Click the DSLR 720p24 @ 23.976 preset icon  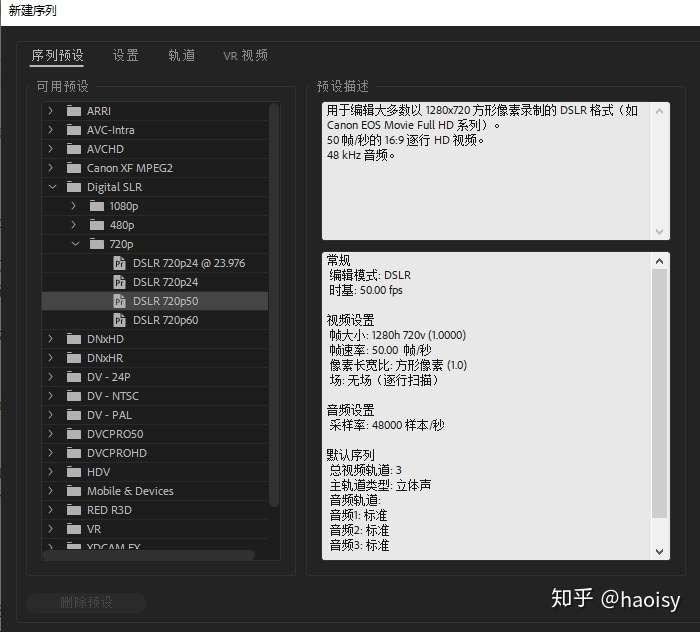click(x=119, y=263)
